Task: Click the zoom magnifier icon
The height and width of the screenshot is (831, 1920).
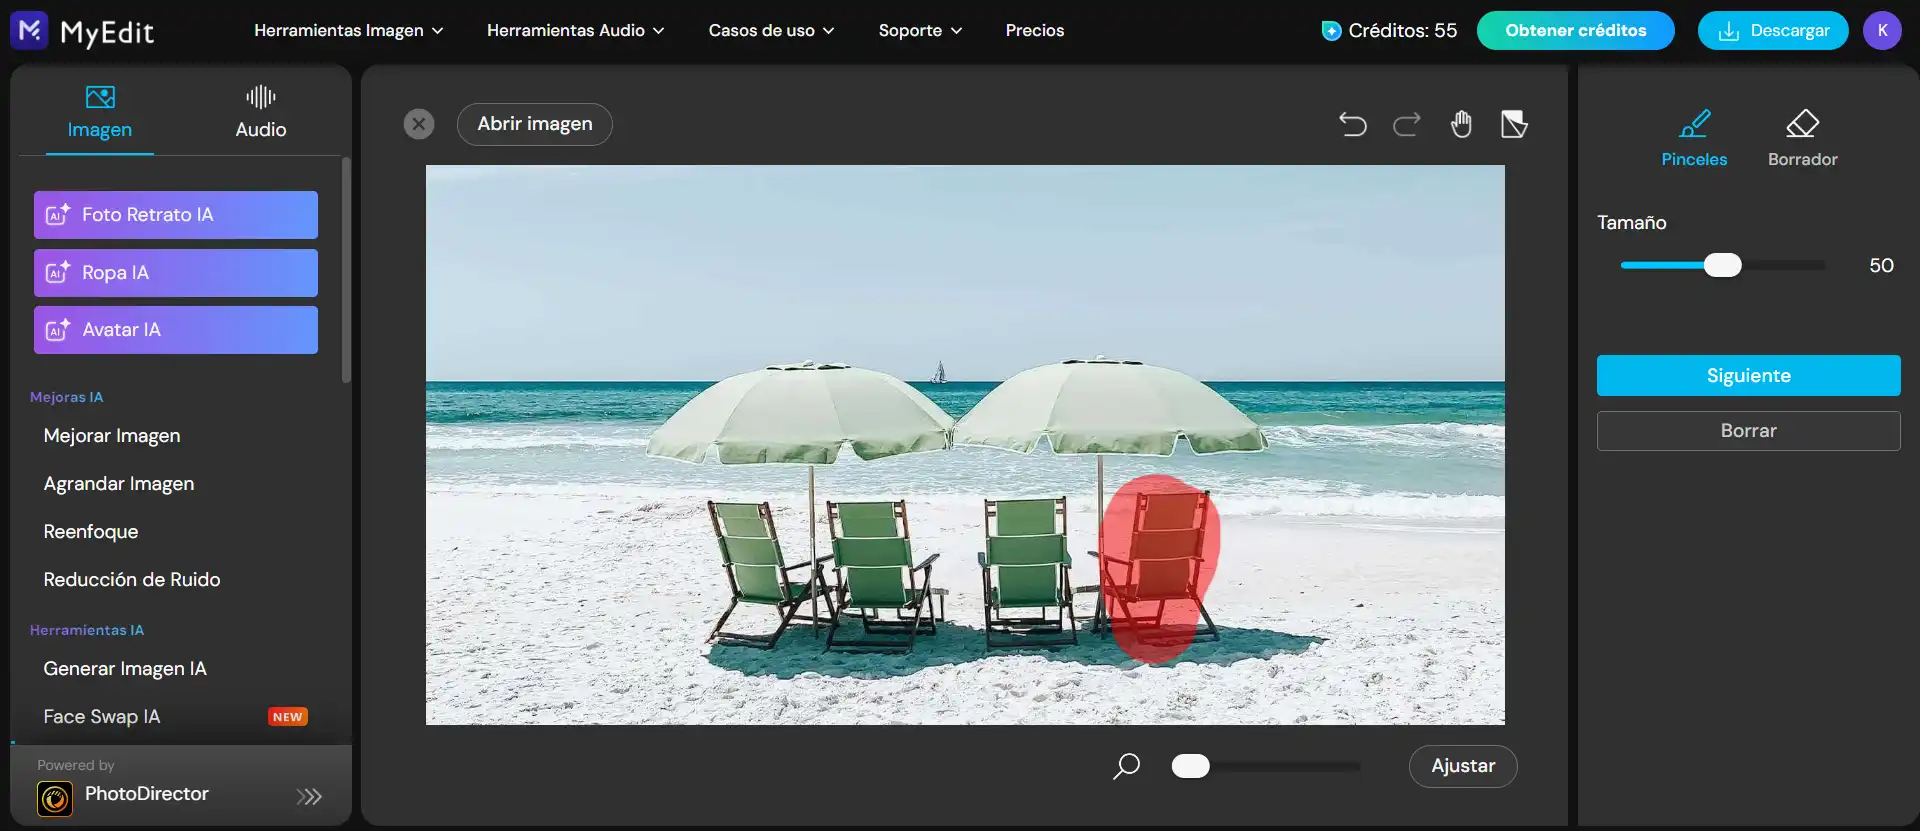Action: click(x=1127, y=766)
